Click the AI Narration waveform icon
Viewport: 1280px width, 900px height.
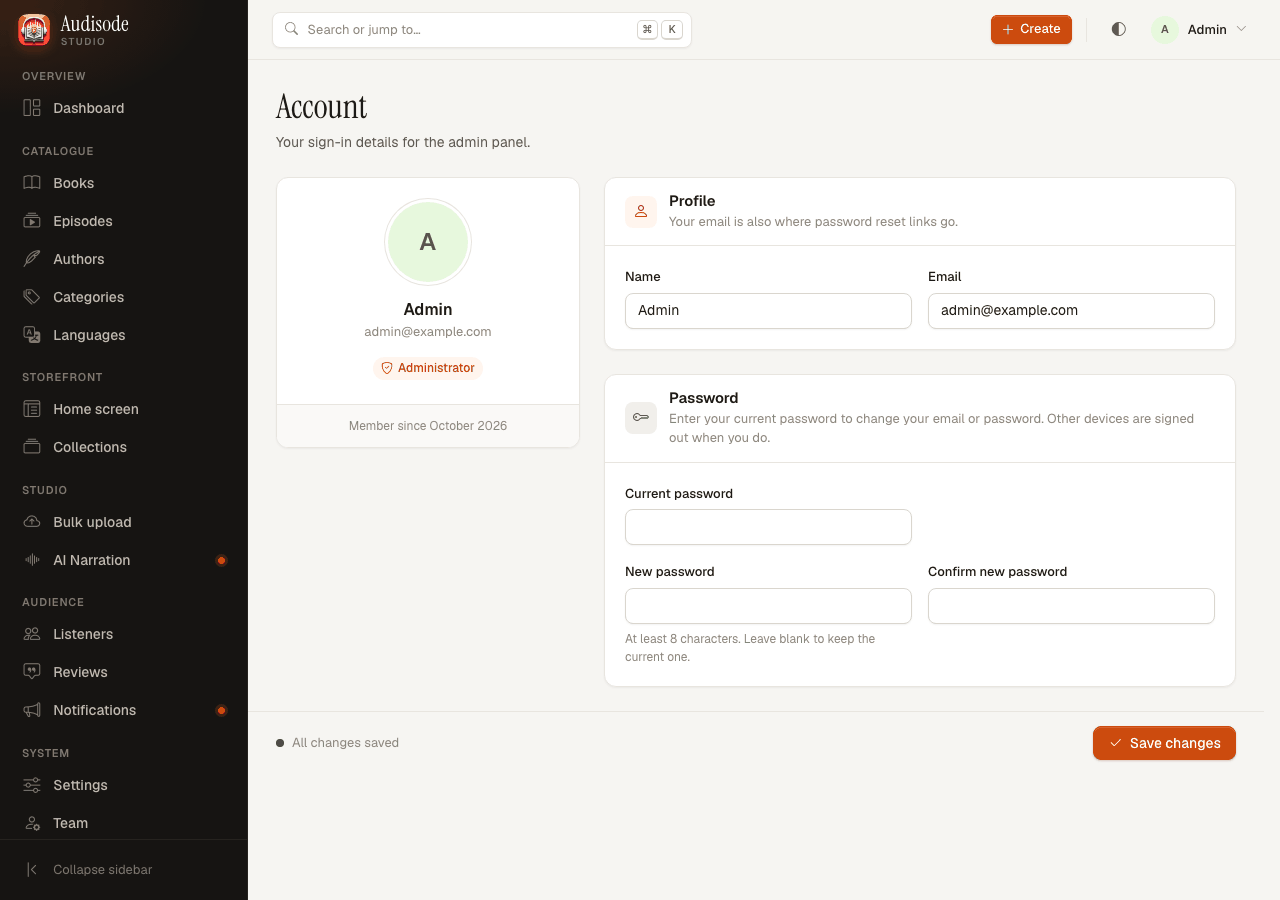(x=32, y=560)
